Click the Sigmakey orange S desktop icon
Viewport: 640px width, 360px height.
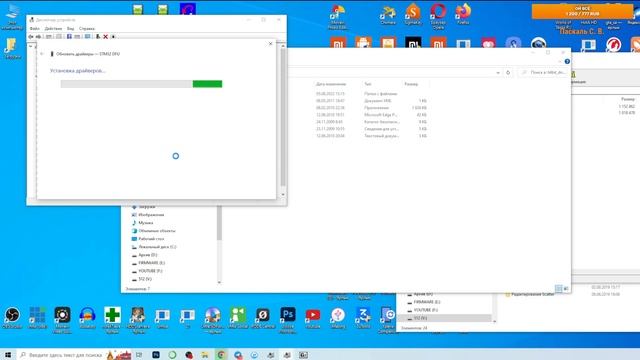pos(413,14)
